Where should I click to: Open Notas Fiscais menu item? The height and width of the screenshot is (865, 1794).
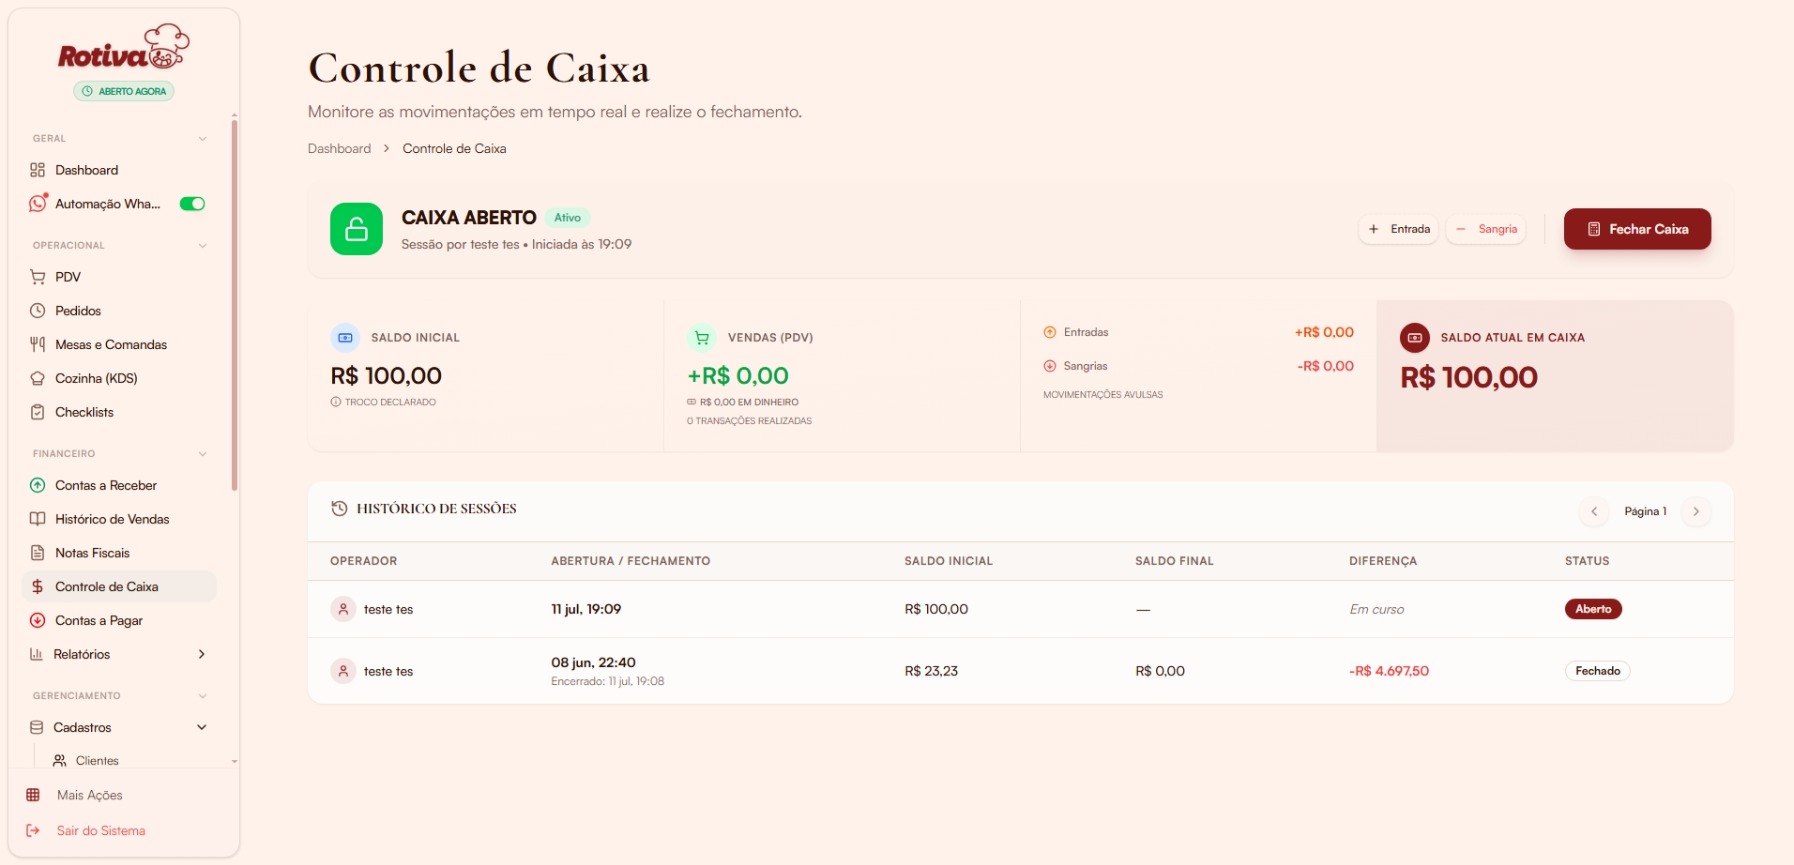119,553
